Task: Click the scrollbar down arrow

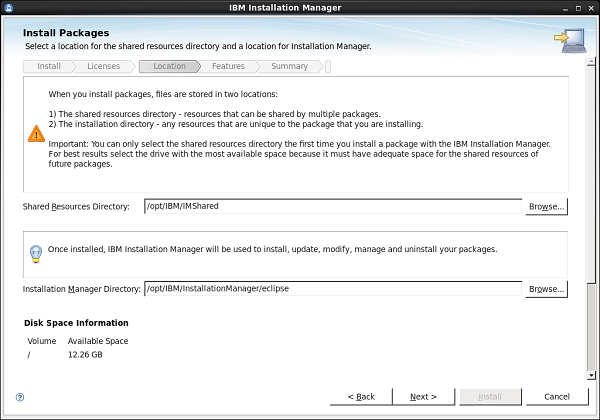Action: [591, 375]
